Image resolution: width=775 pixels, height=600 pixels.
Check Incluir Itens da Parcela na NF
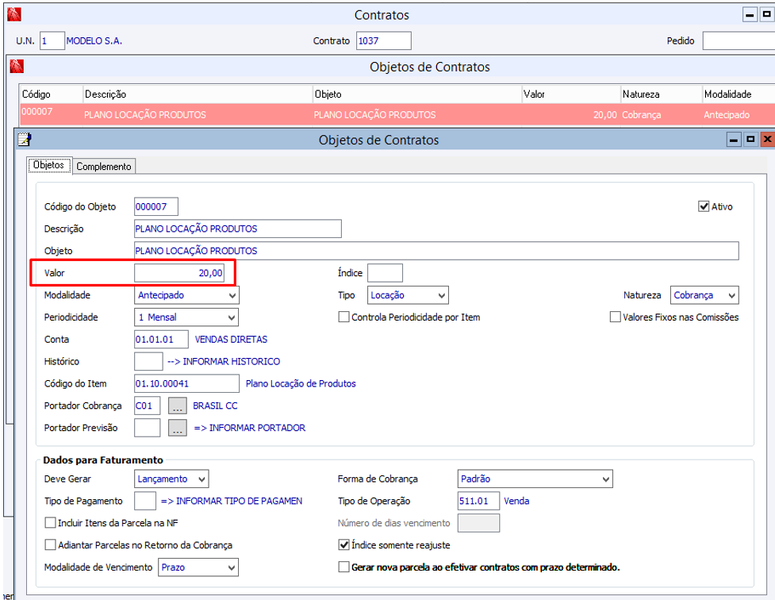pyautogui.click(x=50, y=523)
